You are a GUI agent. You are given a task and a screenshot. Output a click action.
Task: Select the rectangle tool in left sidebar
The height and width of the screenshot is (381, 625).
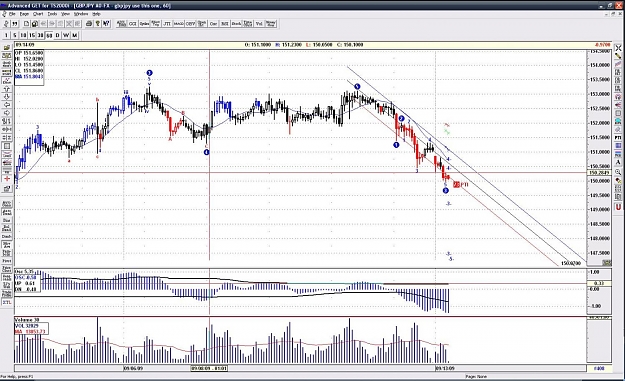[7, 146]
